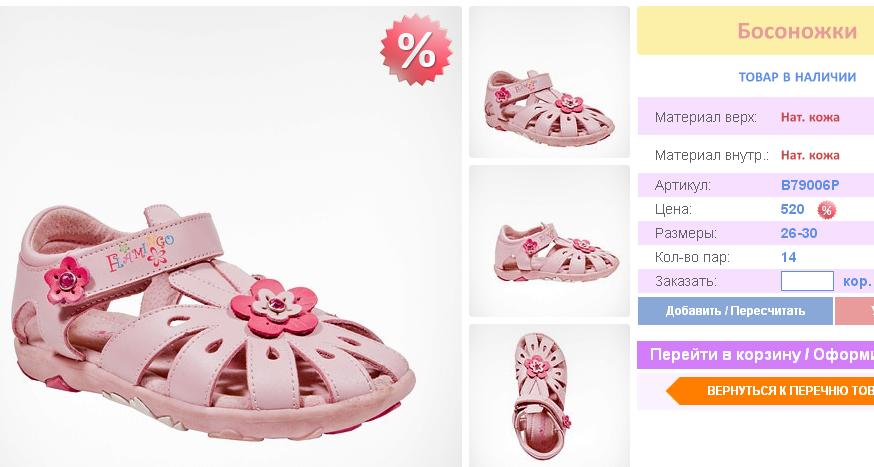Click Нат. кожа next to Материал внутр.

(810, 155)
